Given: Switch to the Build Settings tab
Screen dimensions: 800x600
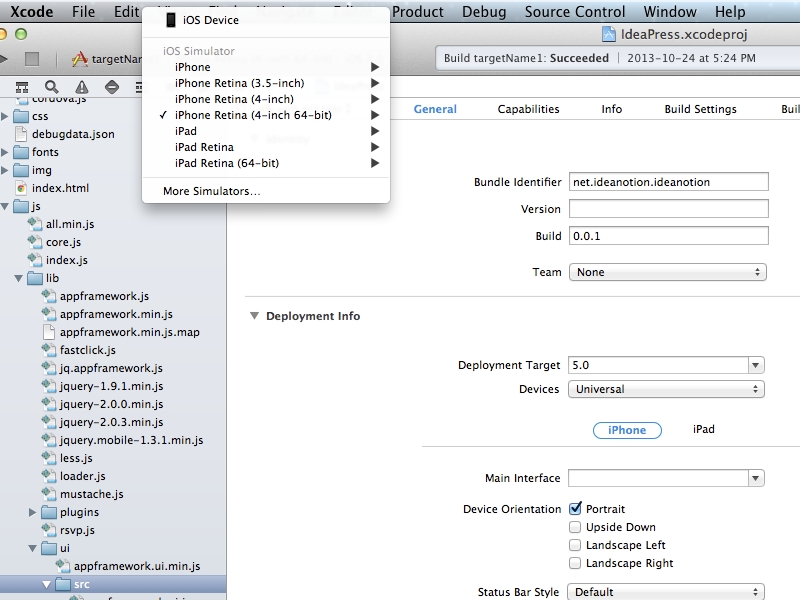Looking at the screenshot, I should pyautogui.click(x=701, y=109).
